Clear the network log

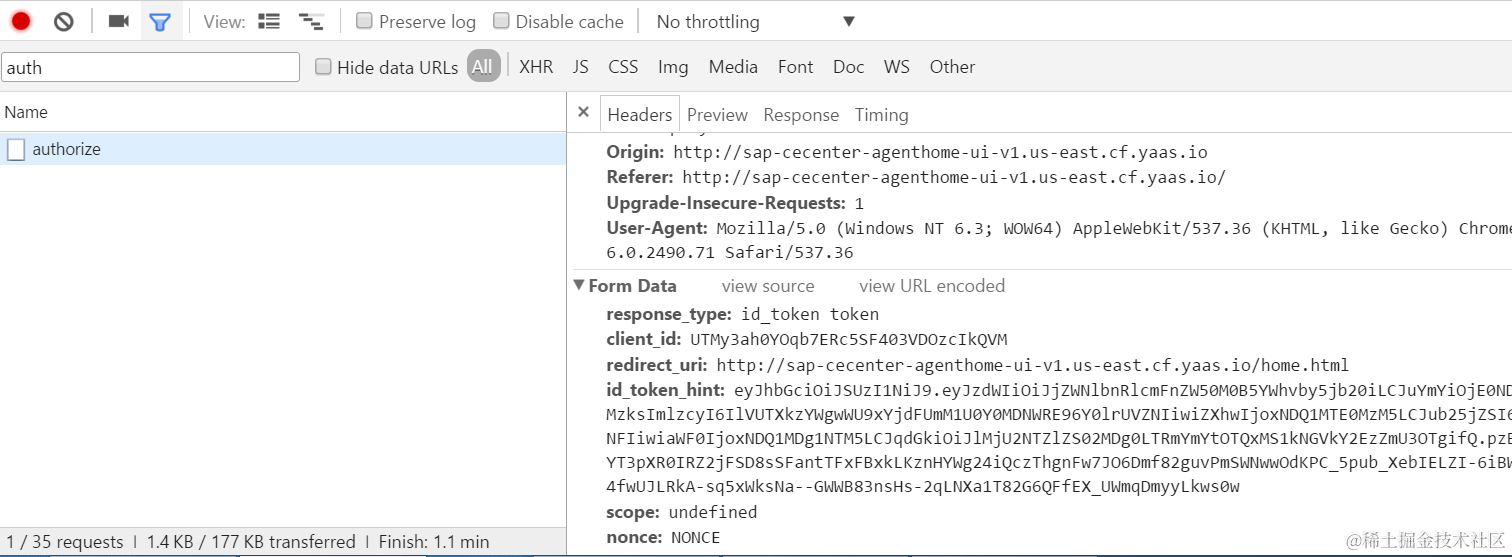pos(64,21)
